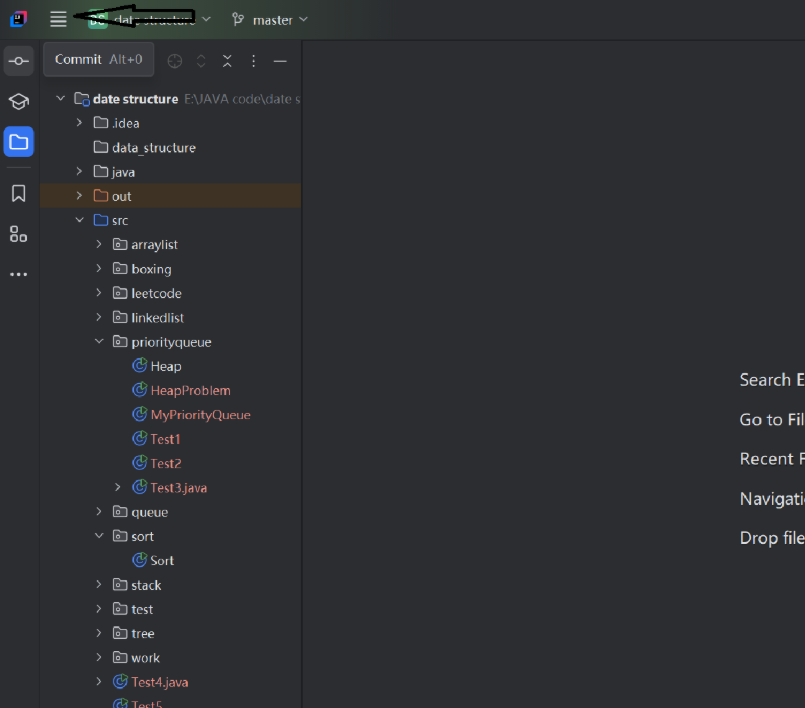Select the arraylist package row
Image resolution: width=805 pixels, height=708 pixels.
pos(170,244)
